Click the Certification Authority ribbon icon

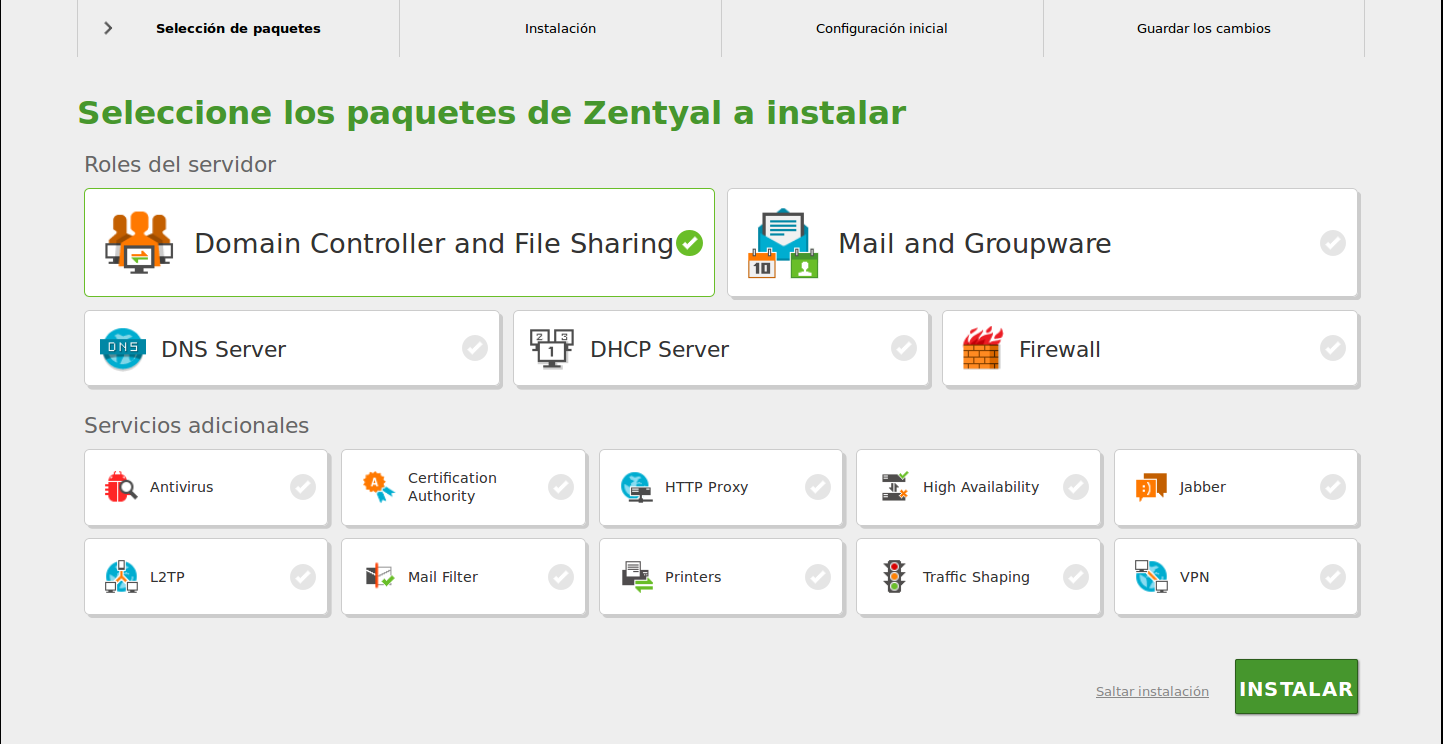378,487
